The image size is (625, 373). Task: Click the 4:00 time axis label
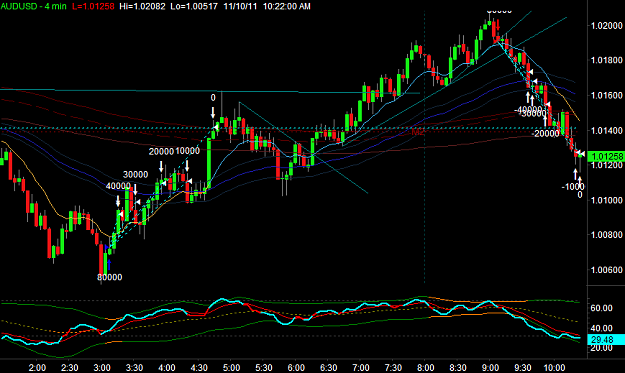point(167,367)
